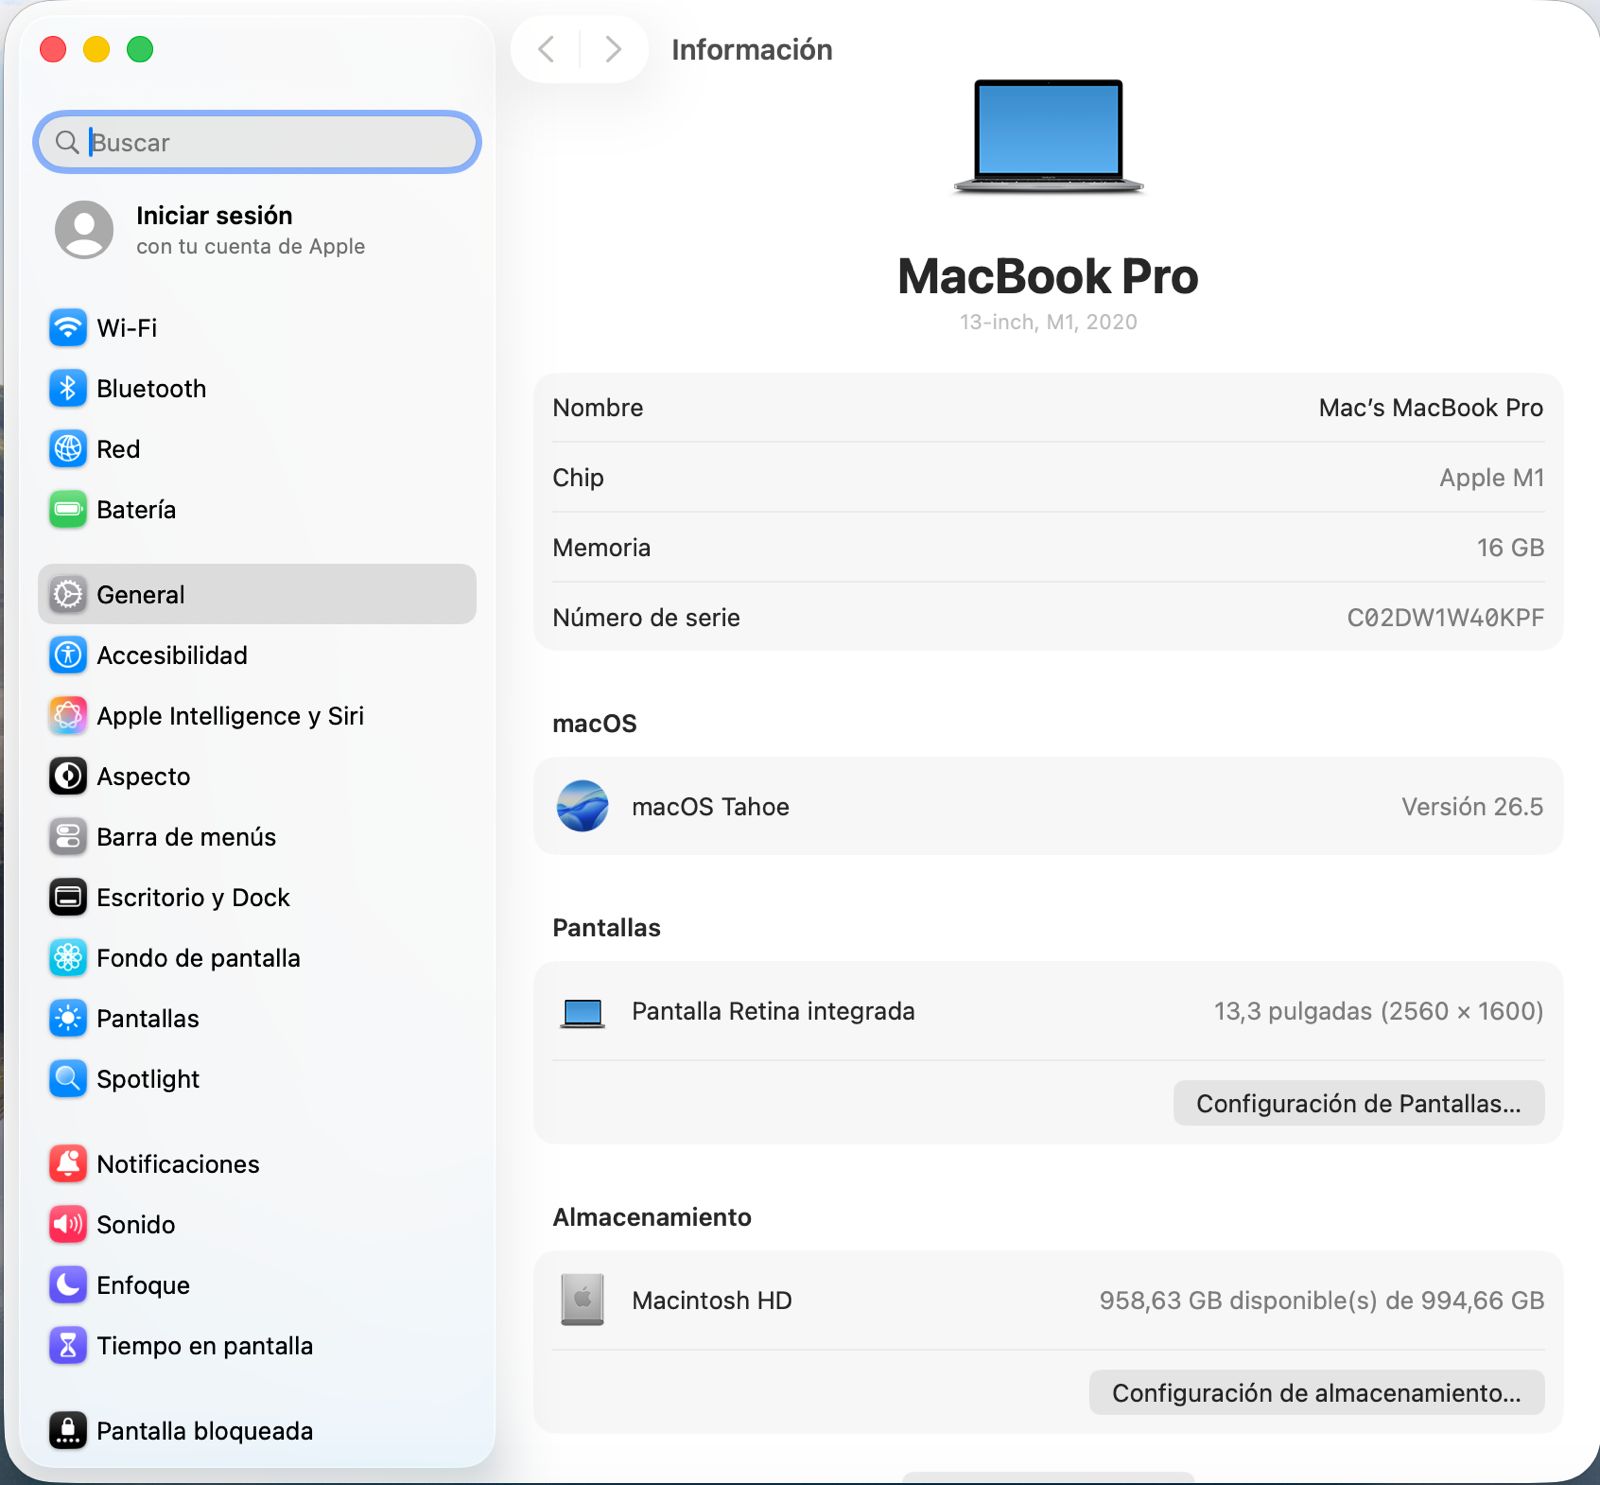The image size is (1600, 1485).
Task: Select Apple Intelligence y Siri icon
Action: (x=68, y=716)
